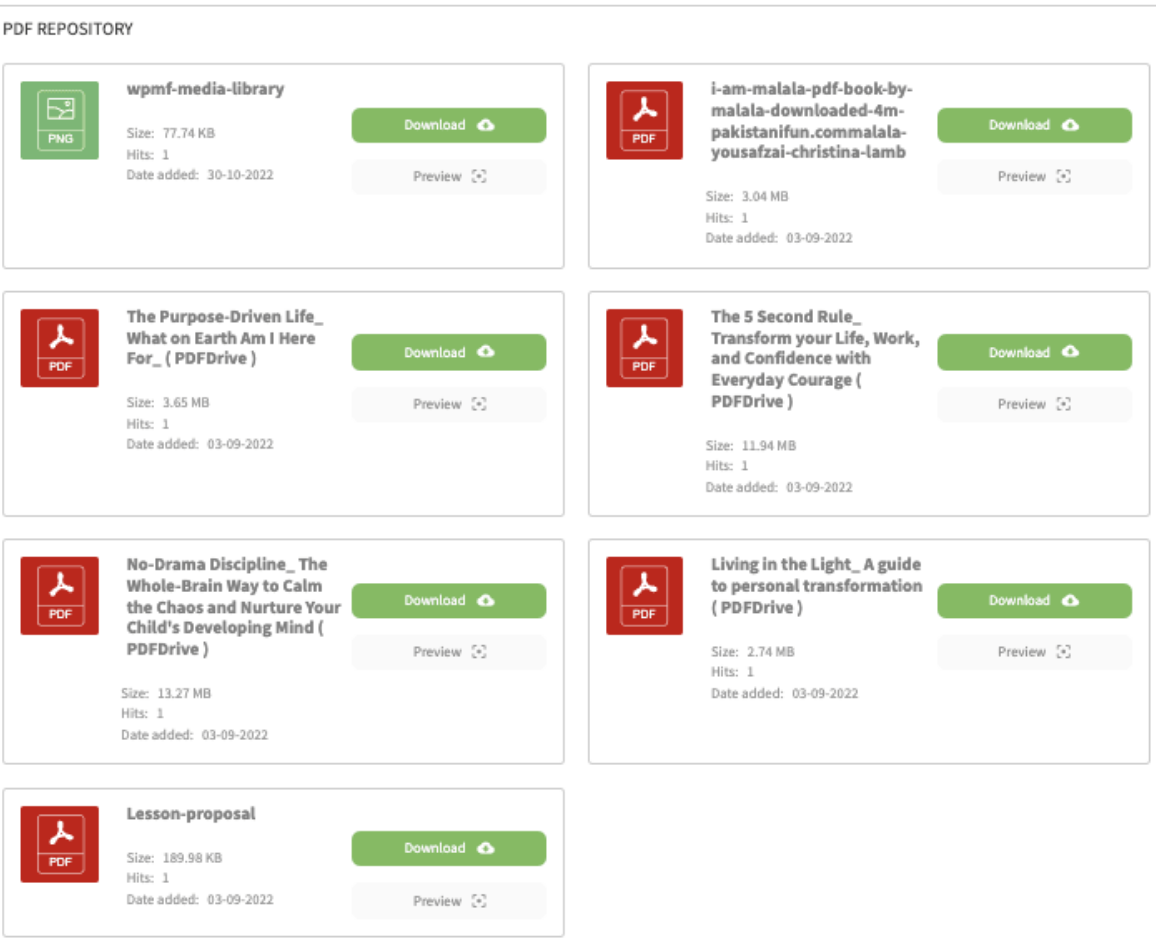Download The Purpose-Driven Life PDF
This screenshot has height=942, width=1156.
pos(448,353)
